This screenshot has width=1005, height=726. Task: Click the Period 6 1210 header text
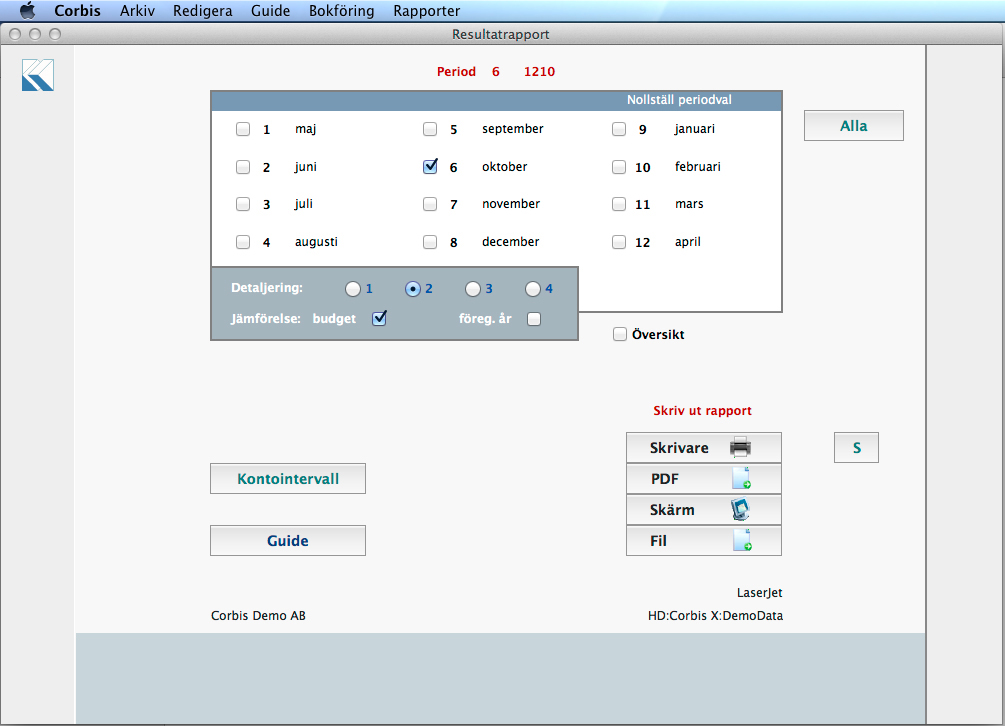point(496,72)
